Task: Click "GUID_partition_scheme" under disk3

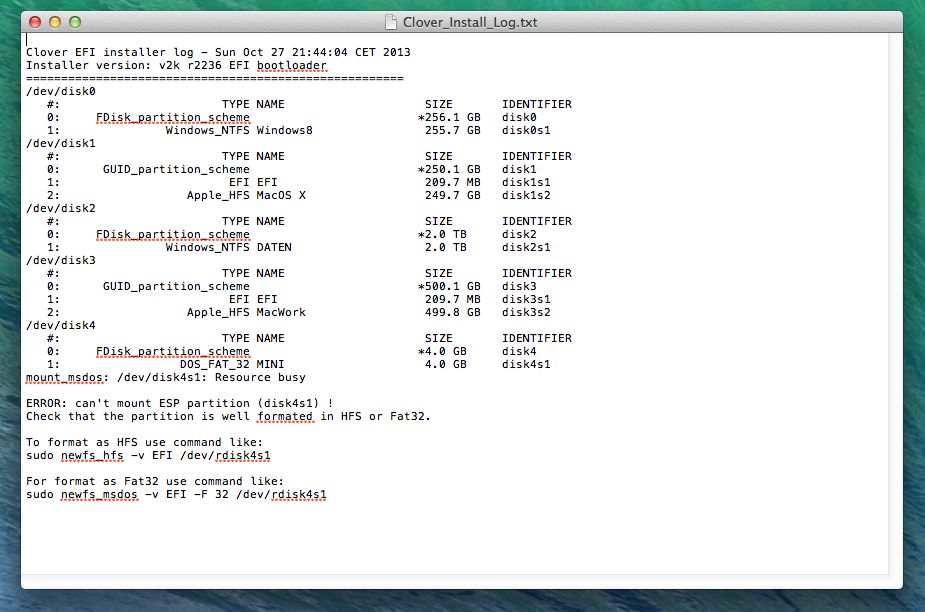Action: [176, 286]
